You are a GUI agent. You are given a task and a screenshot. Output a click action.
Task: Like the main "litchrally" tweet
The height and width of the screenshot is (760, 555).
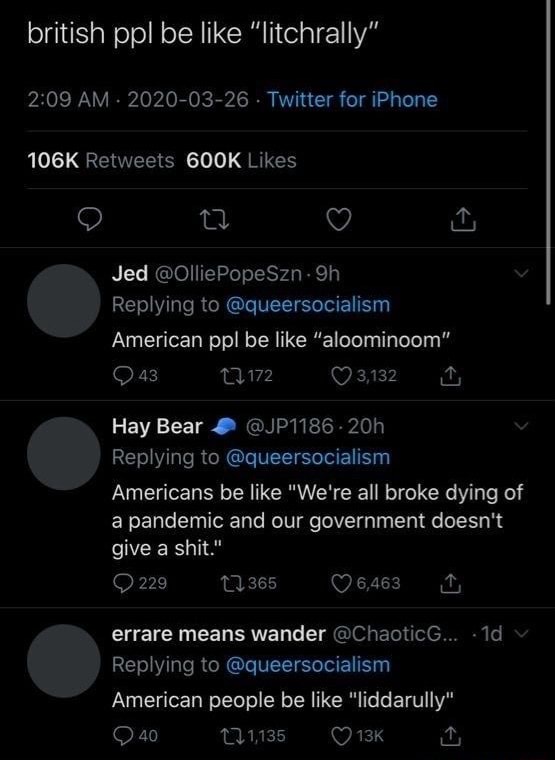[338, 220]
